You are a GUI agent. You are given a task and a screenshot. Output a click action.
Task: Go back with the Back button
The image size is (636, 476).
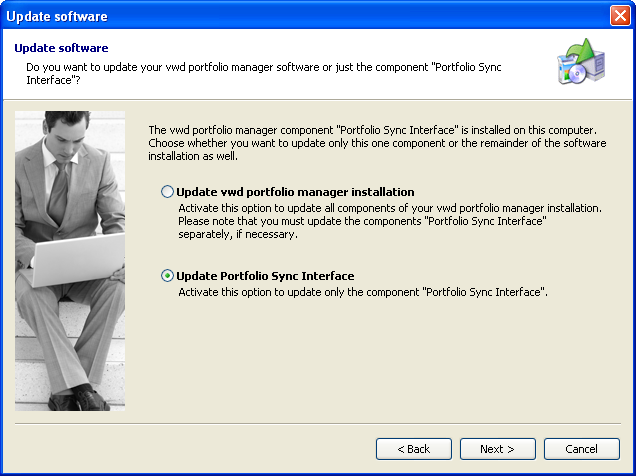click(413, 449)
